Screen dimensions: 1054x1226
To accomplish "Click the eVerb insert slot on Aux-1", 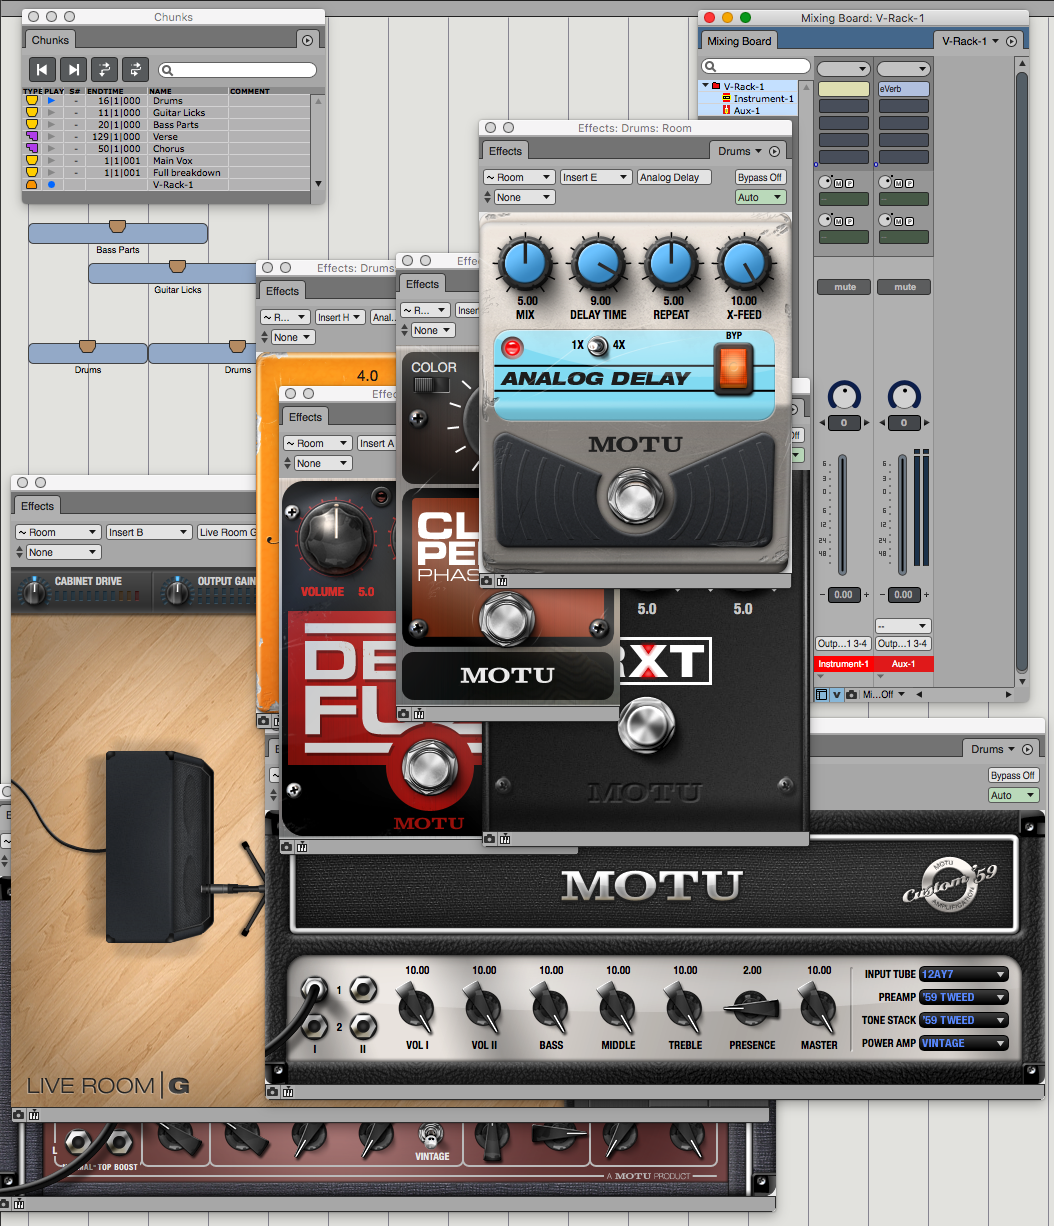I will [x=904, y=89].
